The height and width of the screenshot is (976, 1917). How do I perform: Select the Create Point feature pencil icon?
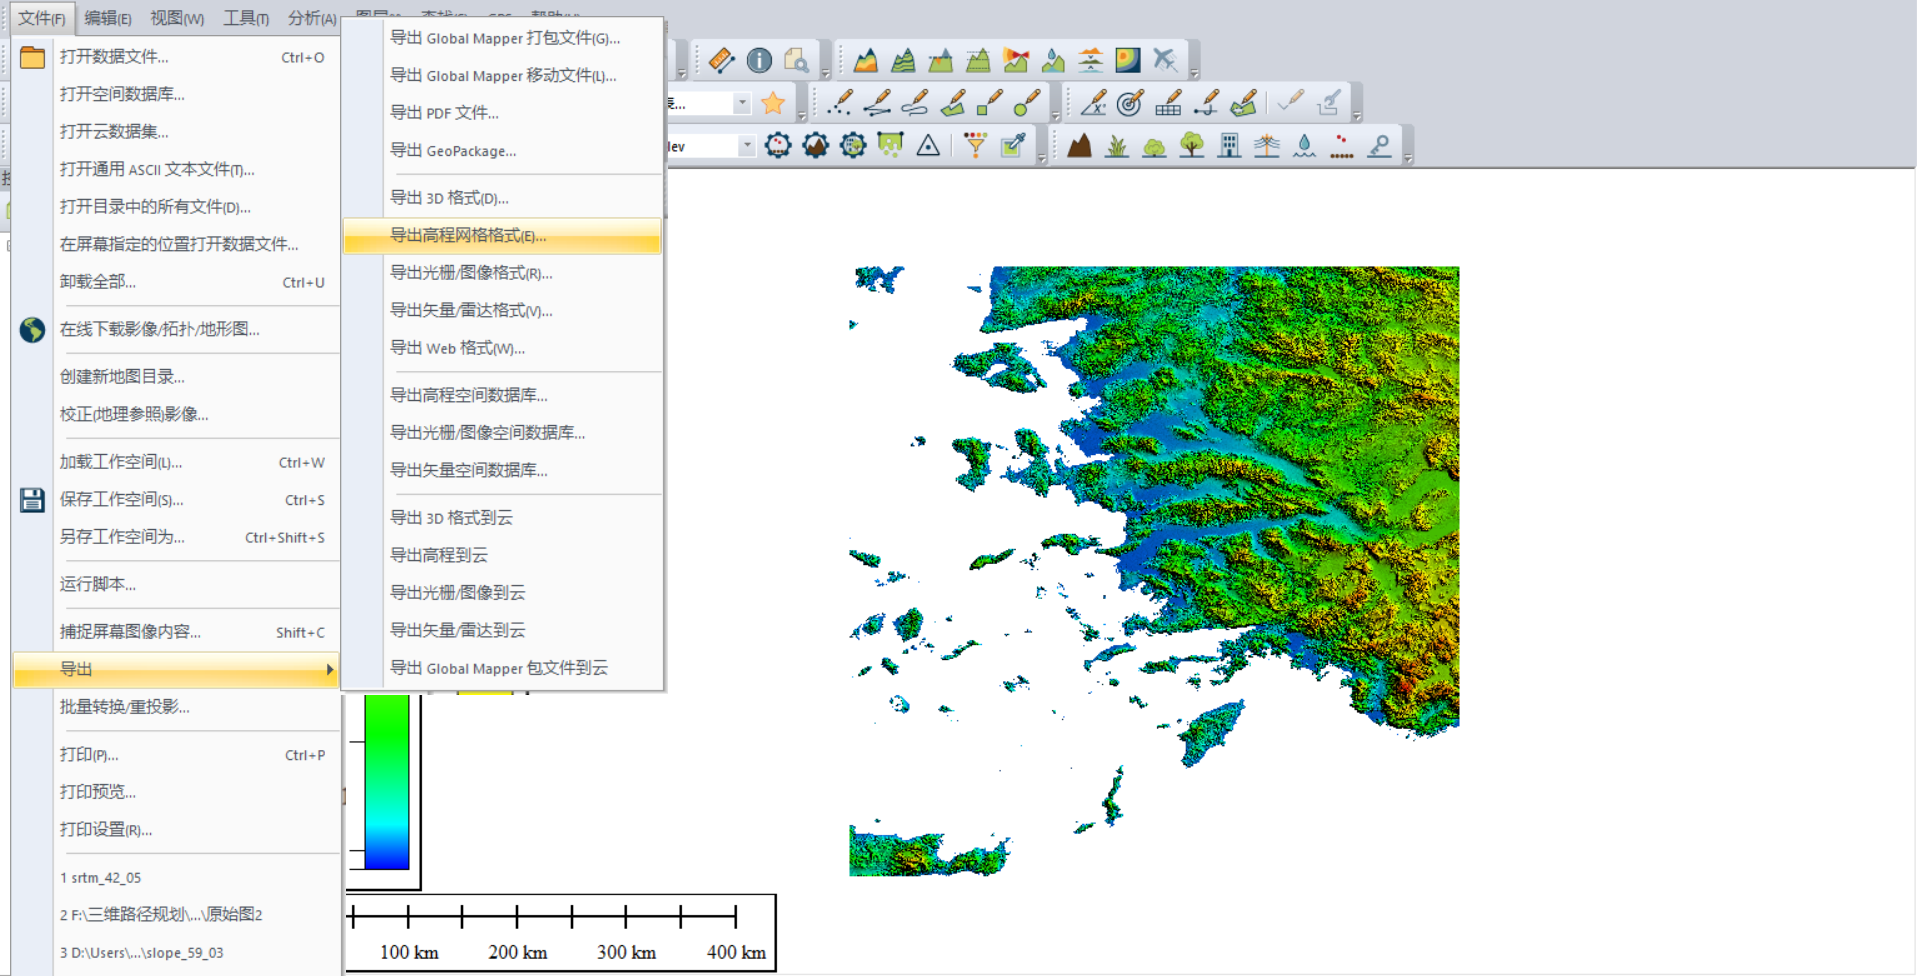coord(840,102)
